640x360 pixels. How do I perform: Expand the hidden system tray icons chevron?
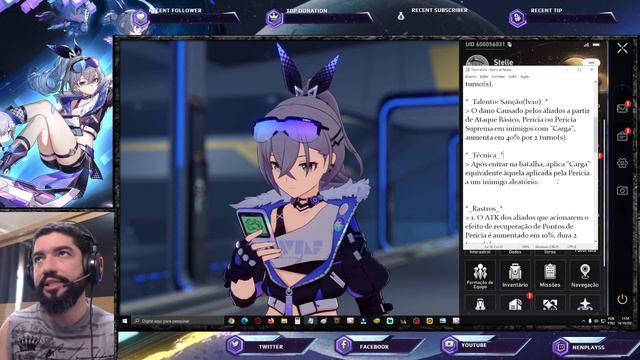coord(583,321)
